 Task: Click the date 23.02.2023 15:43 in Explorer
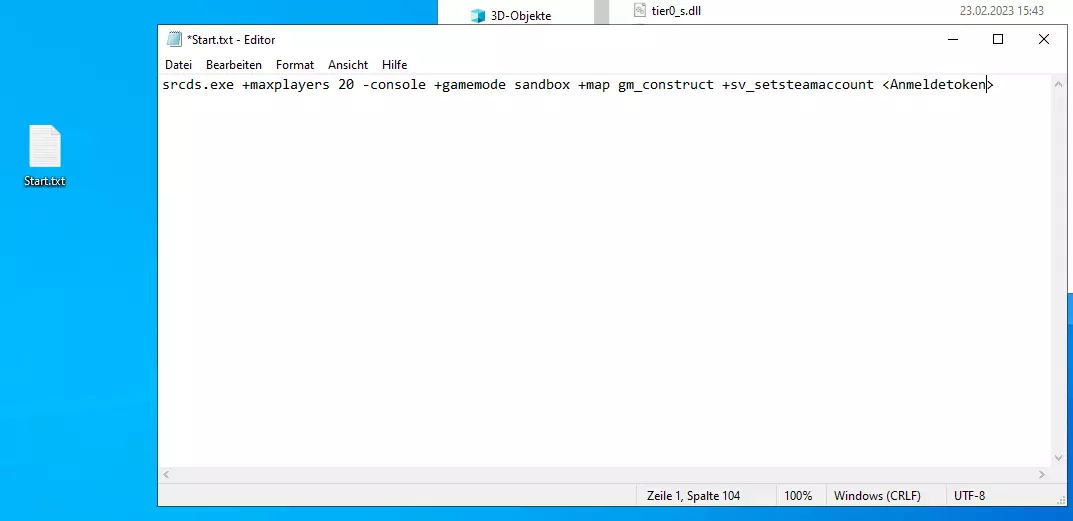(1001, 10)
